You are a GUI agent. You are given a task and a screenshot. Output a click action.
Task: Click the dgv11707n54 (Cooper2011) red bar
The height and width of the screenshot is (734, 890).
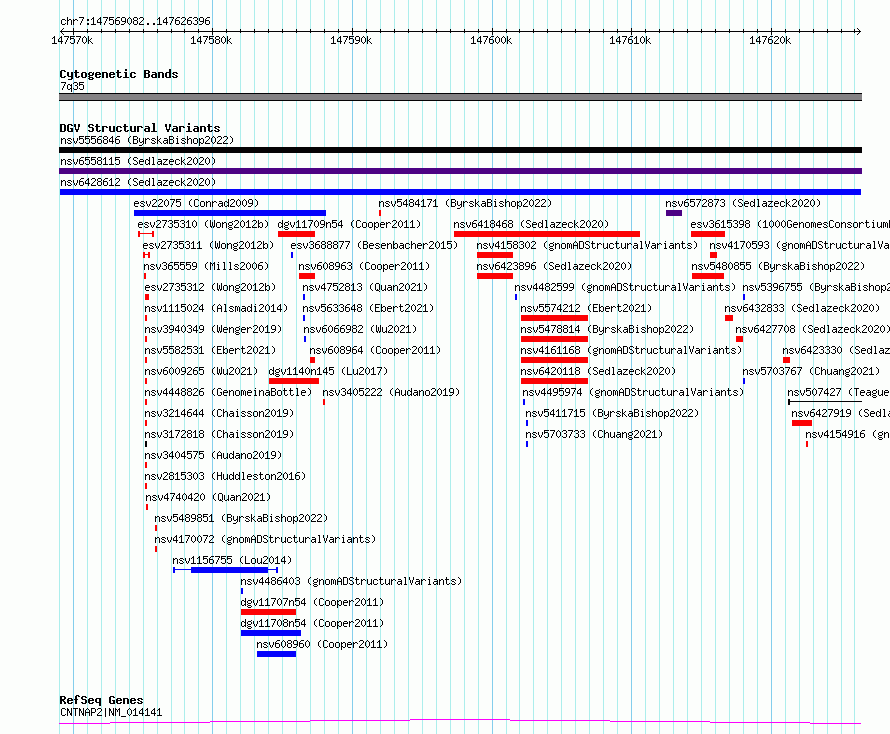coord(268,612)
